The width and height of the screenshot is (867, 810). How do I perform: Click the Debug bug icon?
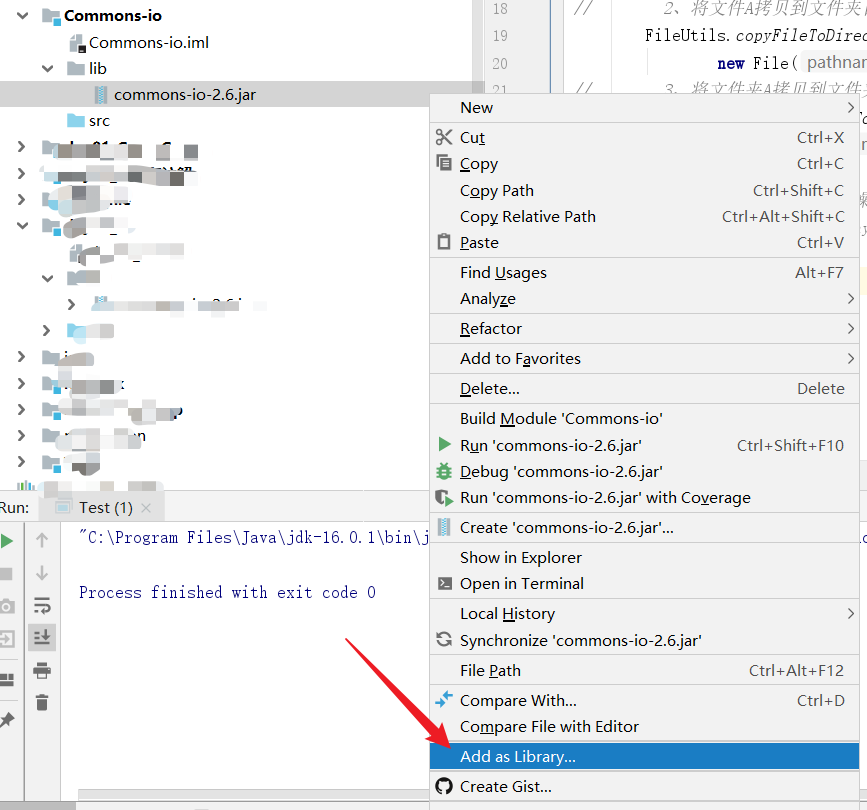point(444,471)
